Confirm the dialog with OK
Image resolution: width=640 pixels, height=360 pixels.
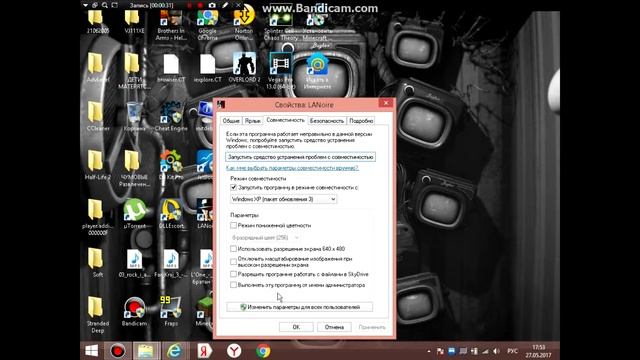point(296,327)
